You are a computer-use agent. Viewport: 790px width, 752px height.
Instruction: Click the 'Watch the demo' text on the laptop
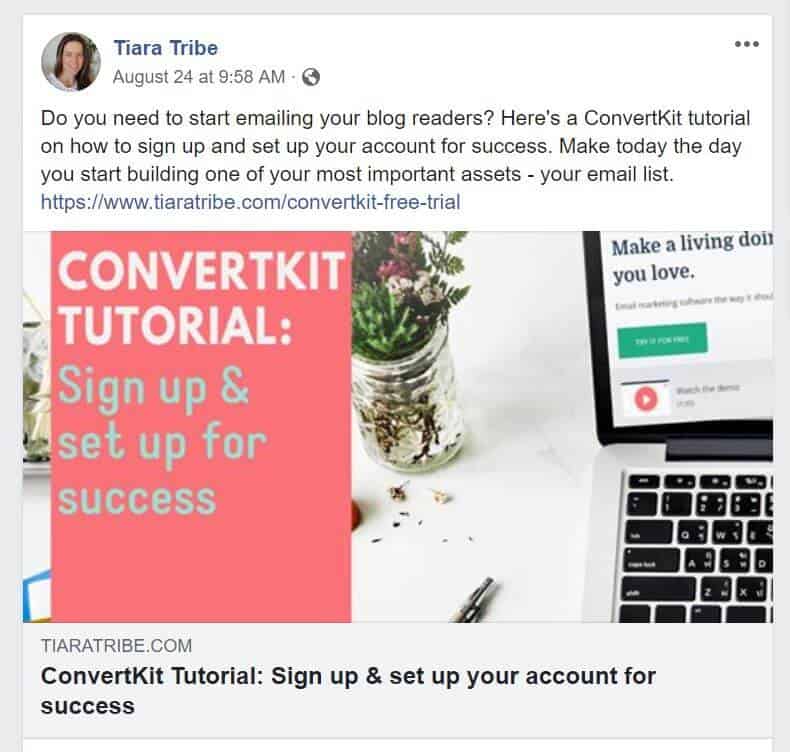(707, 389)
